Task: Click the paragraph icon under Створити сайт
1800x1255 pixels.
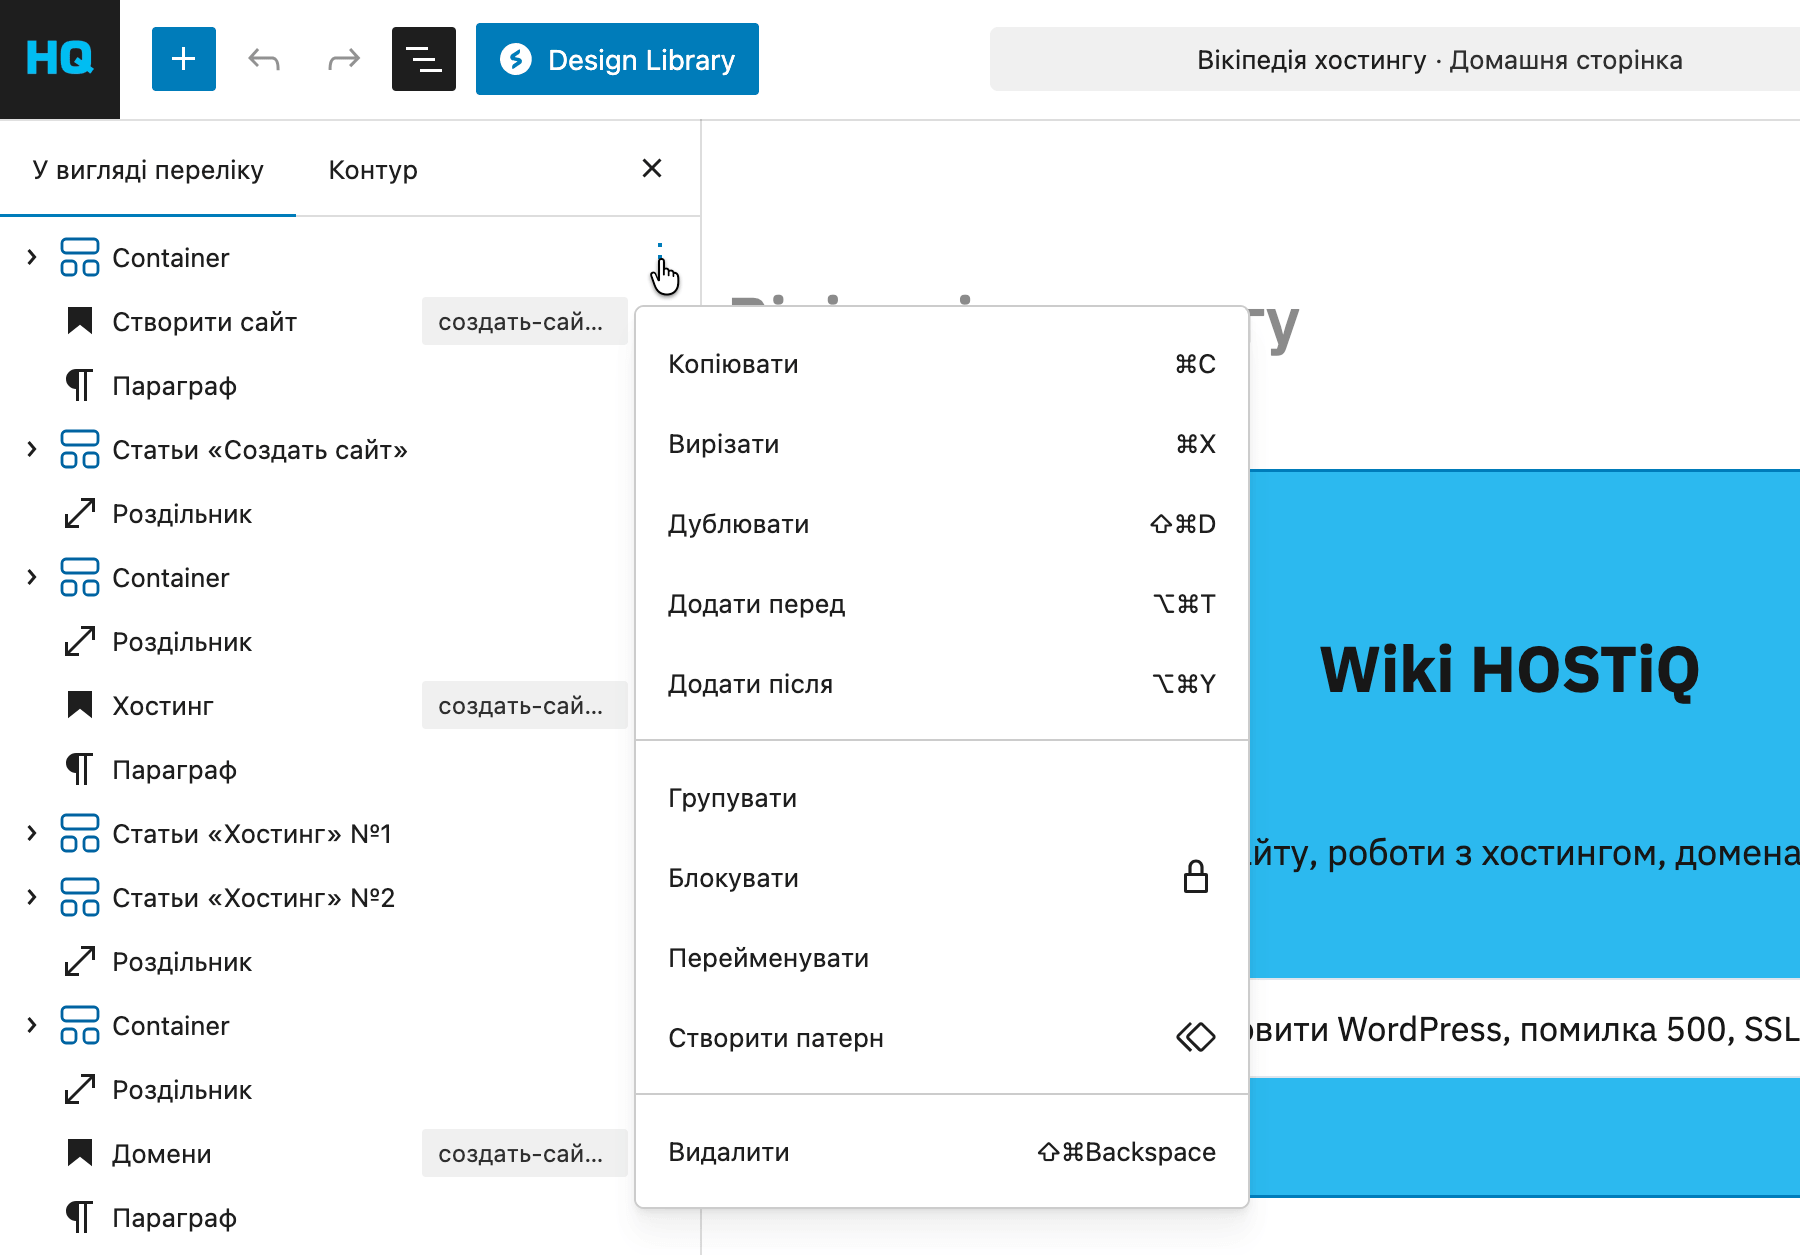Action: point(80,385)
